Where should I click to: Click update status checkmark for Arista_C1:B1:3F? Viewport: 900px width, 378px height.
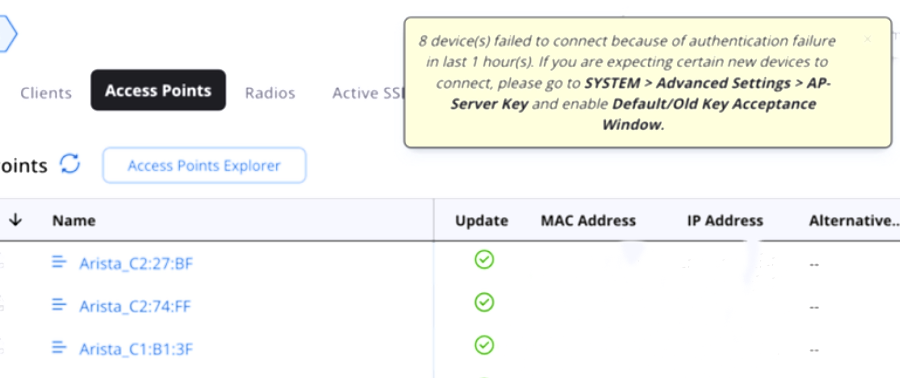[x=484, y=345]
